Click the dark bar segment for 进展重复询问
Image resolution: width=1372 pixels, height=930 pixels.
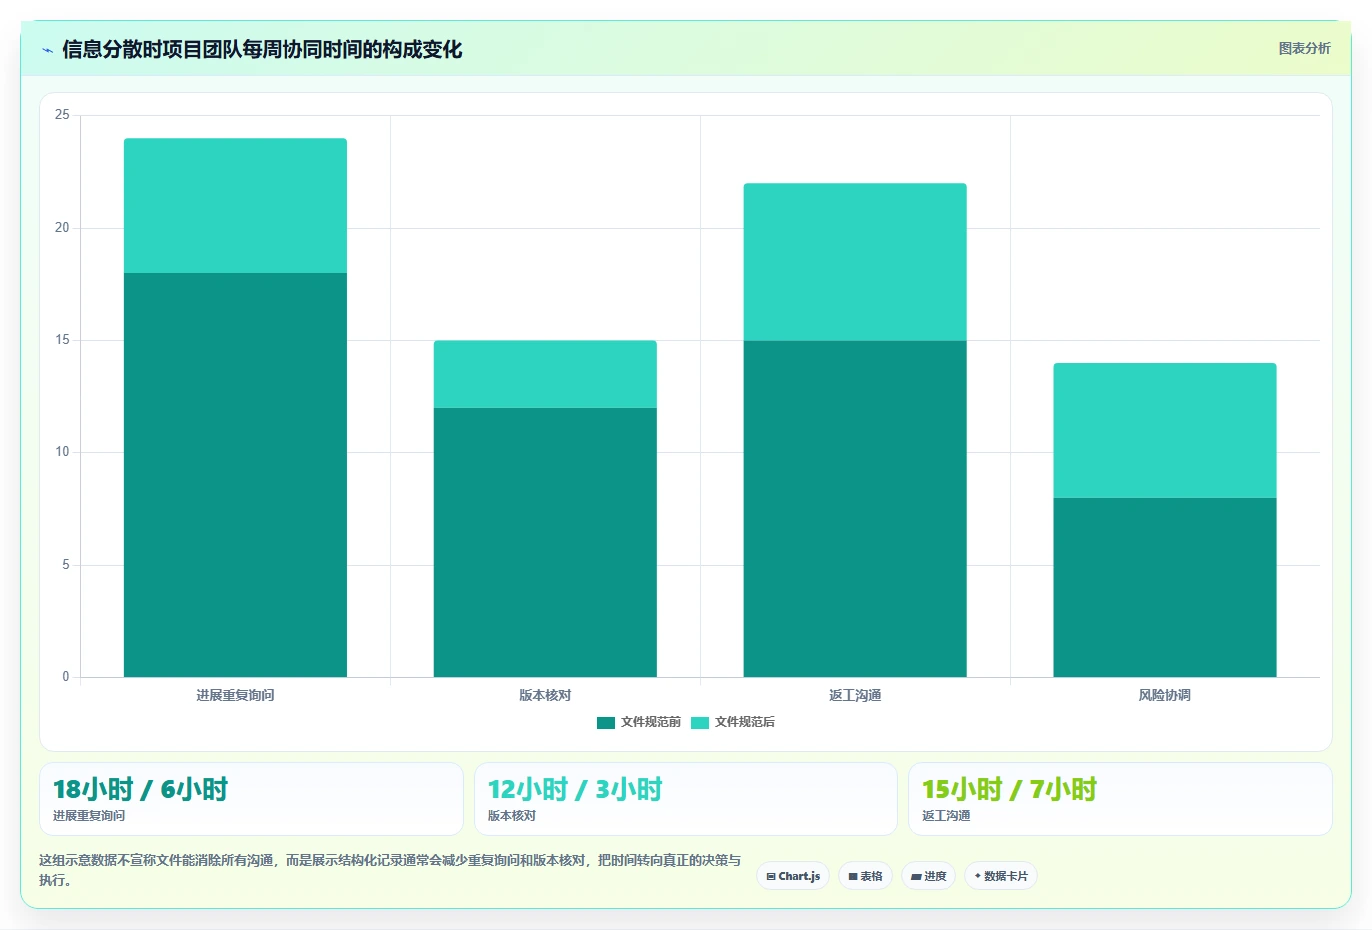(235, 475)
